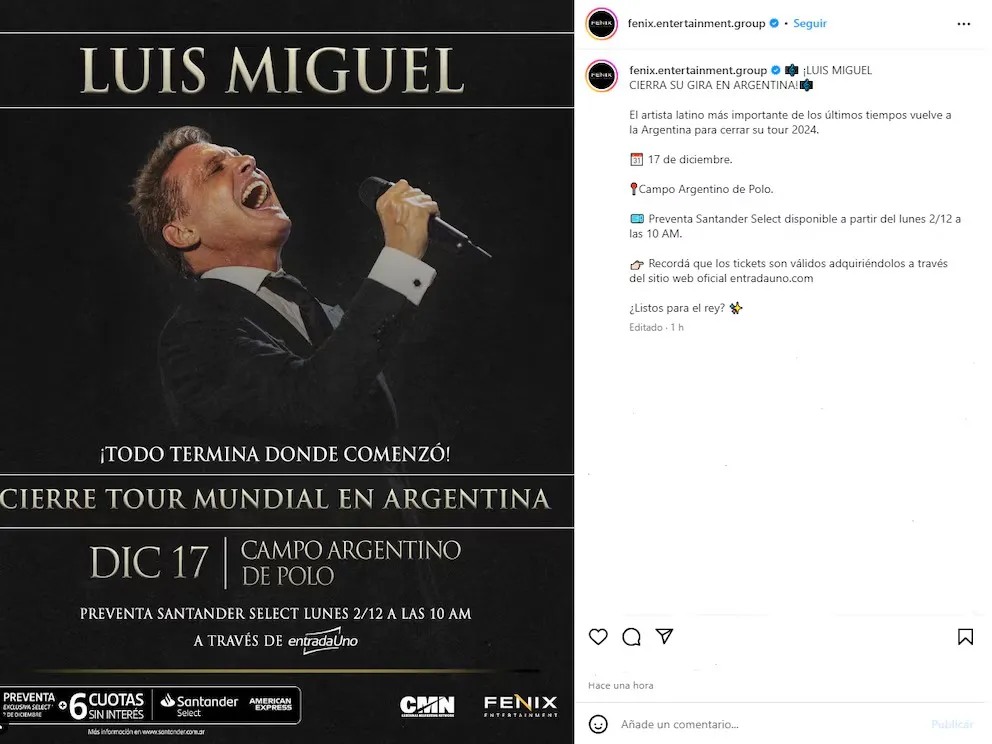Click the 'Hace una hora' timestamp

621,685
